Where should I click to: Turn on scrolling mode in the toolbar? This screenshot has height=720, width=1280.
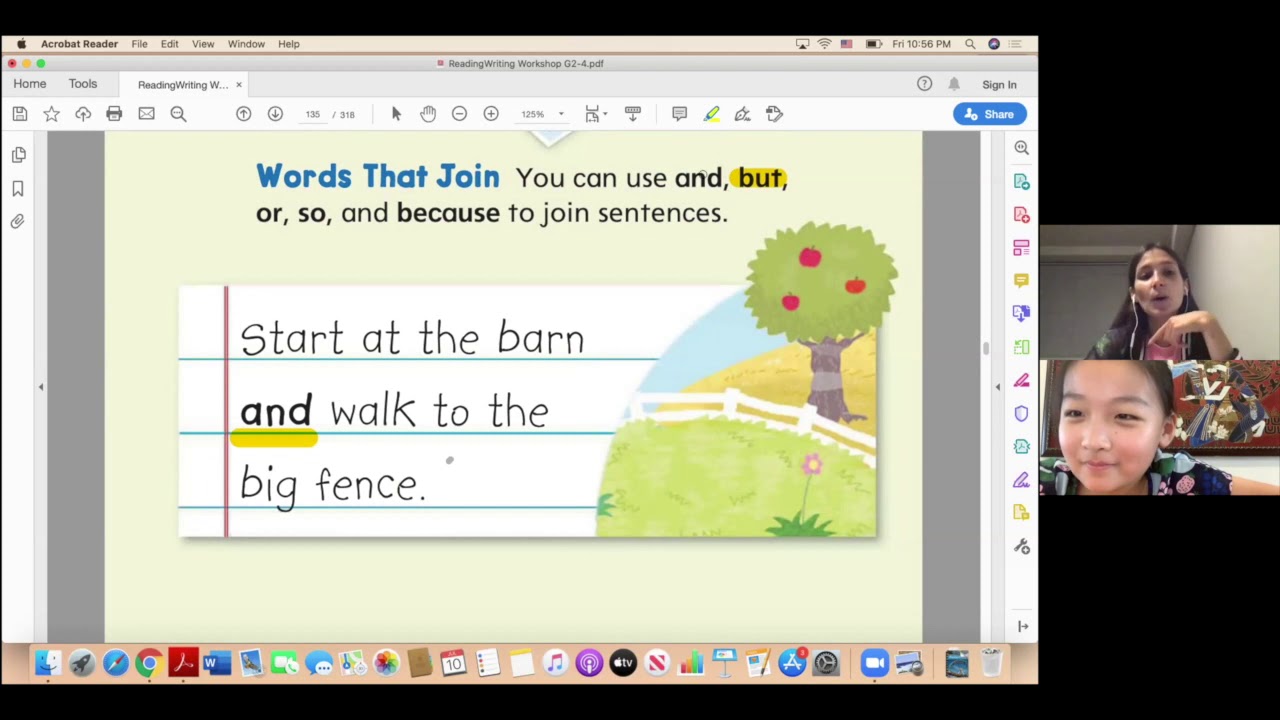tap(633, 114)
